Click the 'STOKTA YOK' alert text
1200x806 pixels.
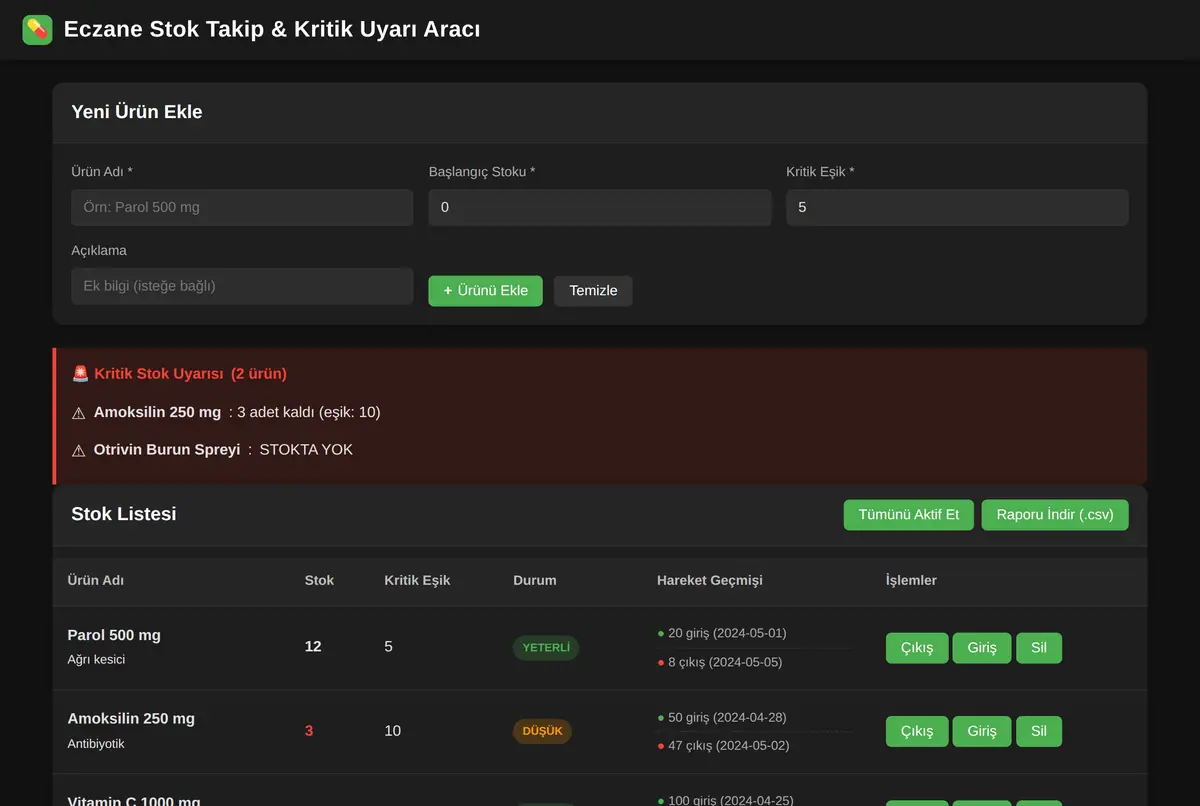pos(306,450)
